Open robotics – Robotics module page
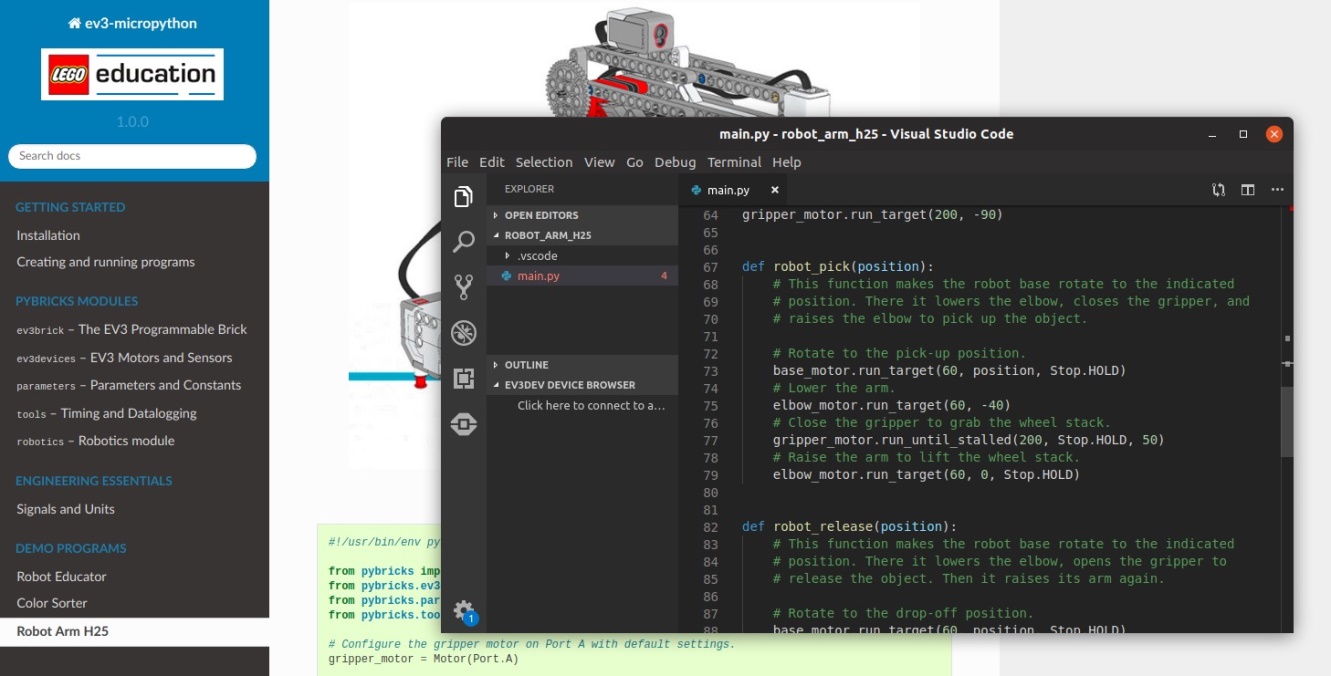This screenshot has width=1331, height=676. (95, 441)
